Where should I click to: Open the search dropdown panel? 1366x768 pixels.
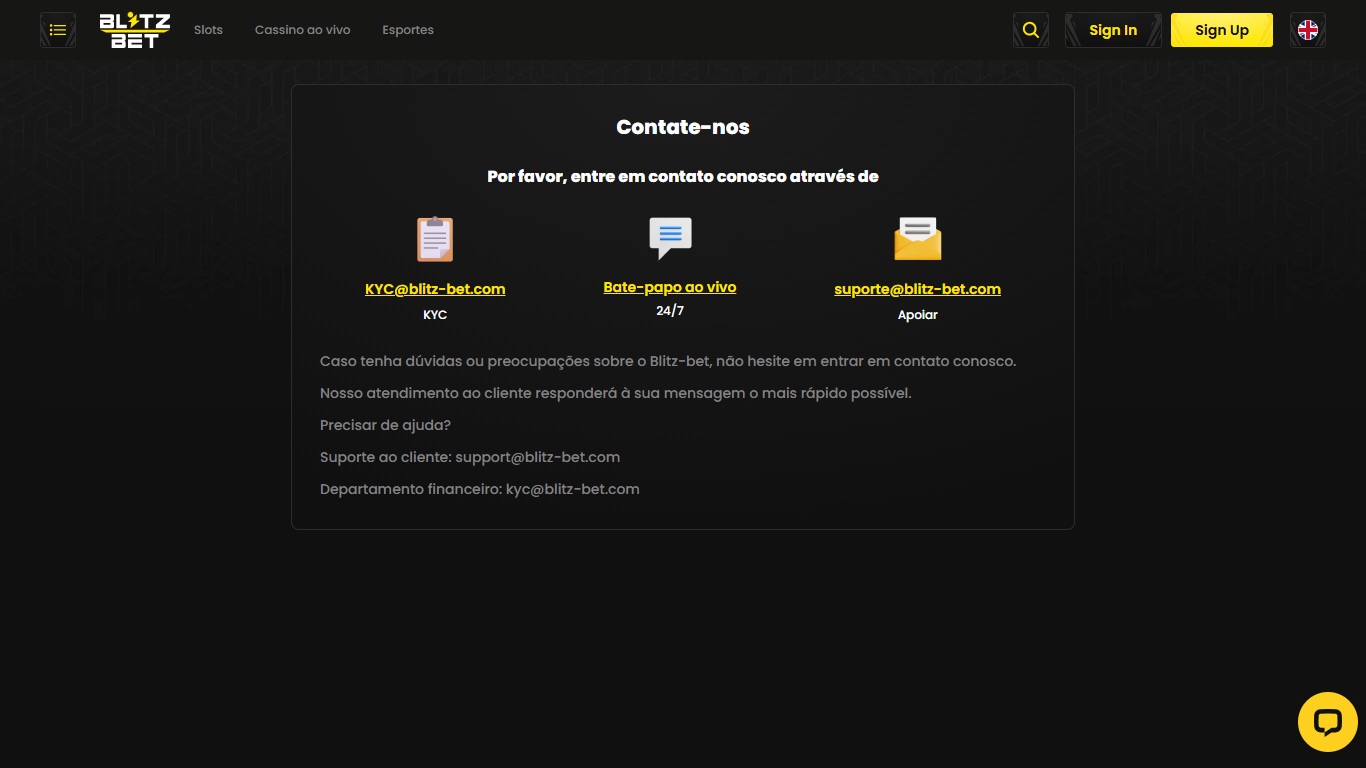[1030, 30]
